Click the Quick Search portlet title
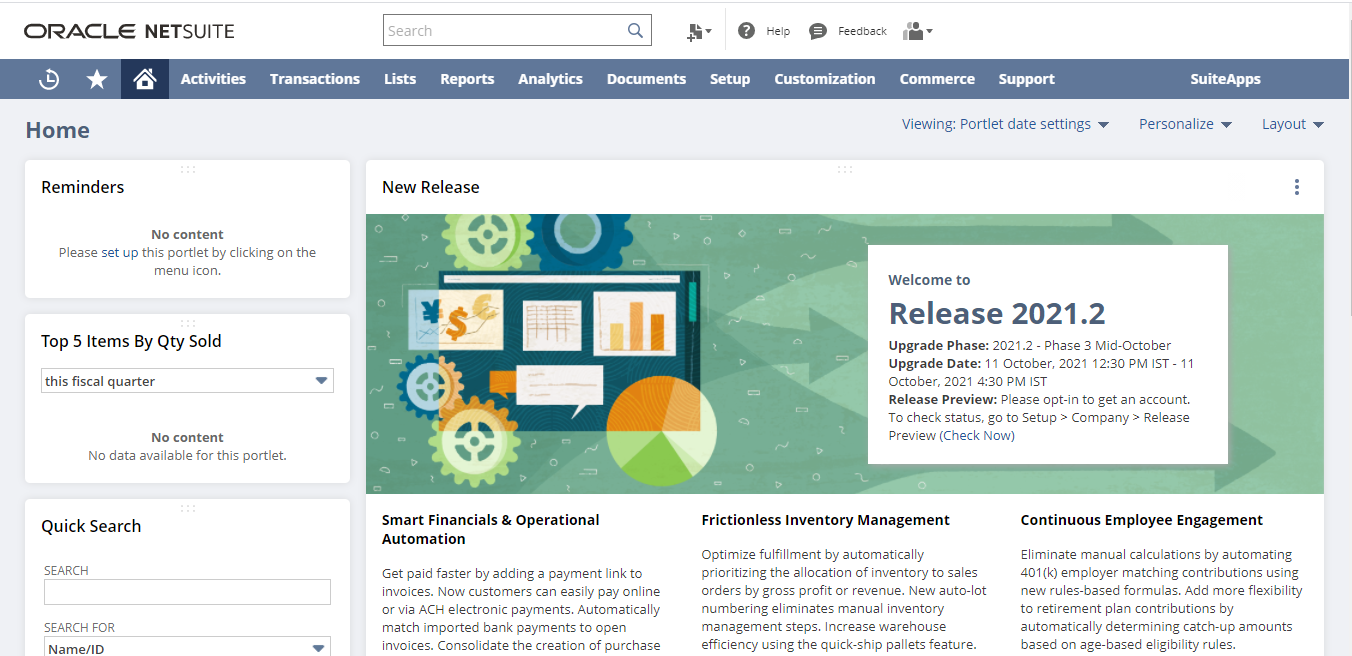1352x656 pixels. point(91,526)
